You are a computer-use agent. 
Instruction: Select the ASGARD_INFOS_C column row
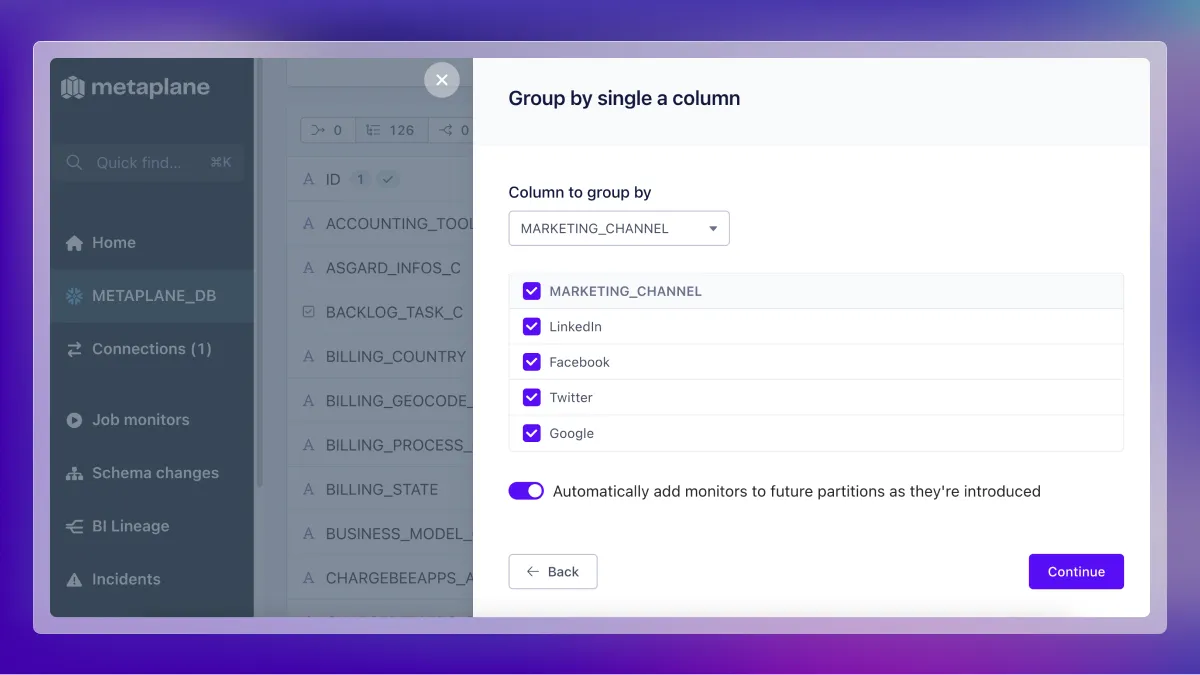[x=380, y=268]
